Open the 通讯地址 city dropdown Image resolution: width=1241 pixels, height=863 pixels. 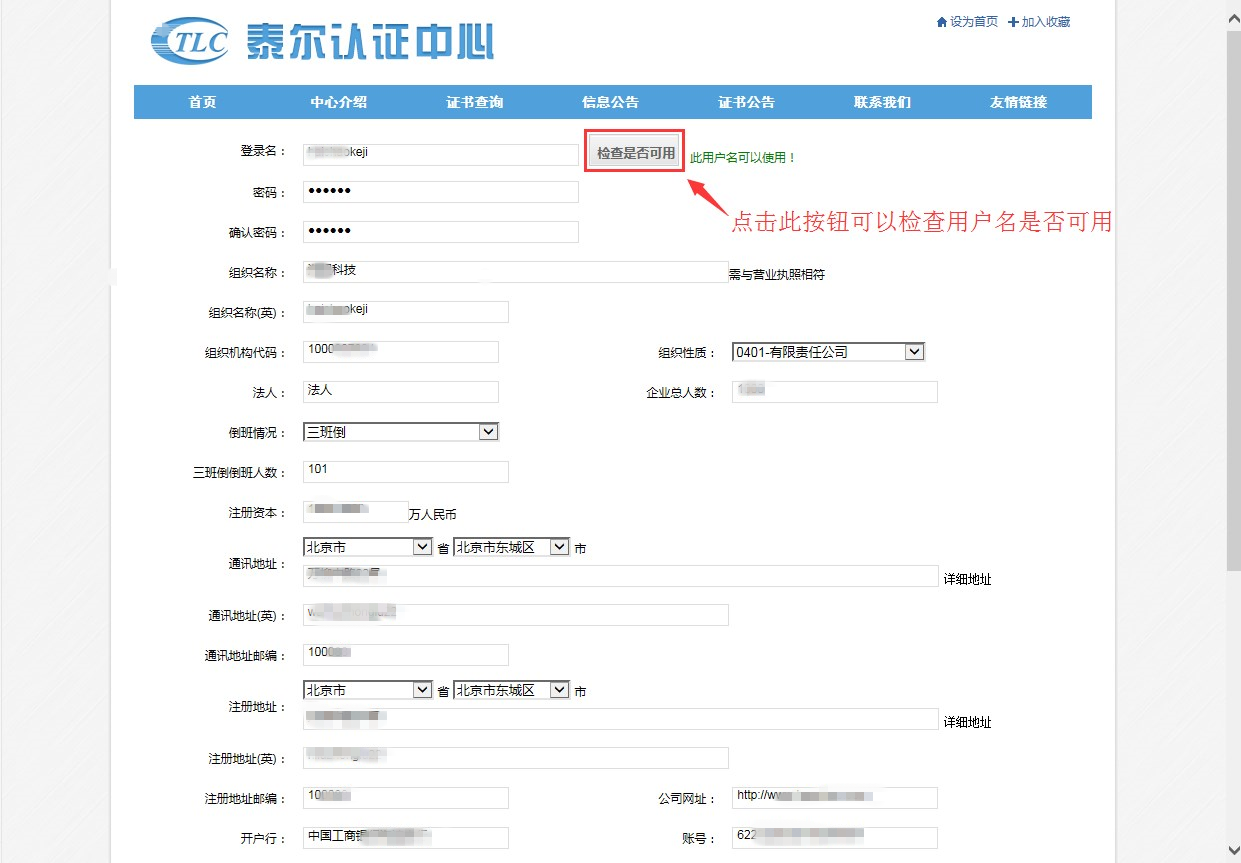click(511, 547)
